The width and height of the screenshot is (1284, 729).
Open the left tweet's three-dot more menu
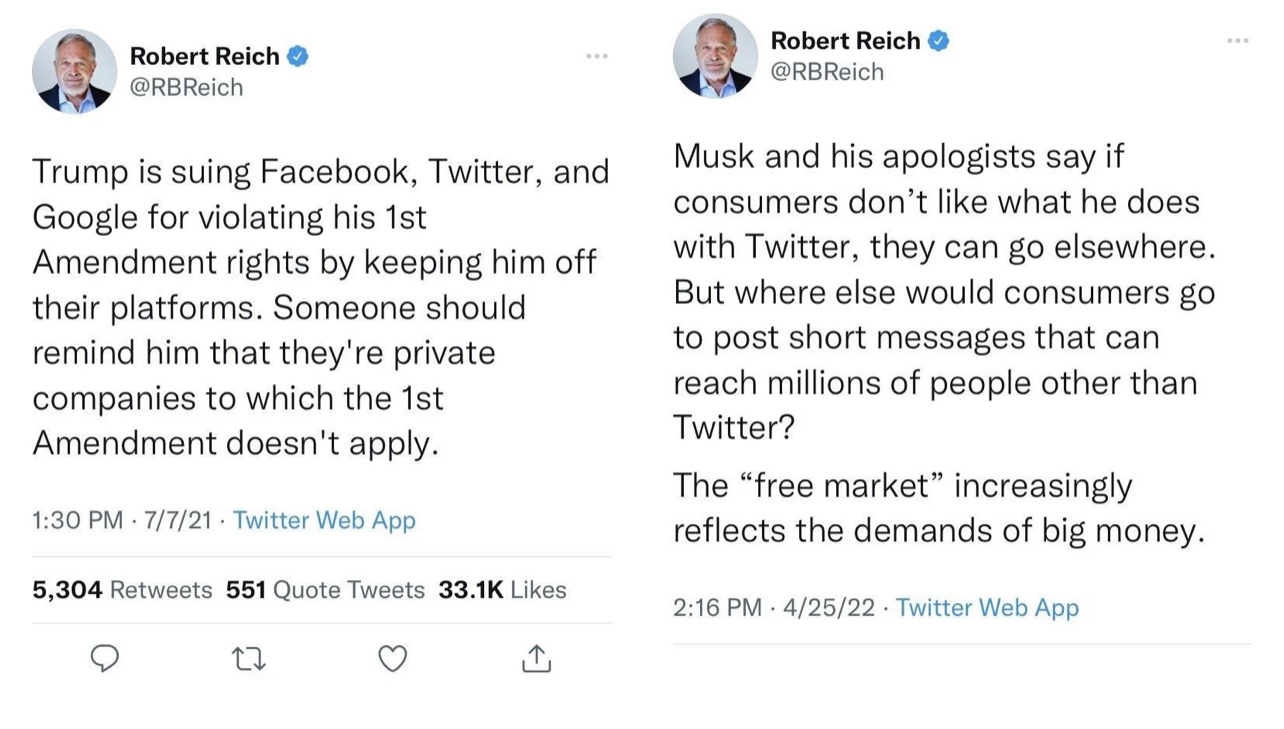click(597, 56)
